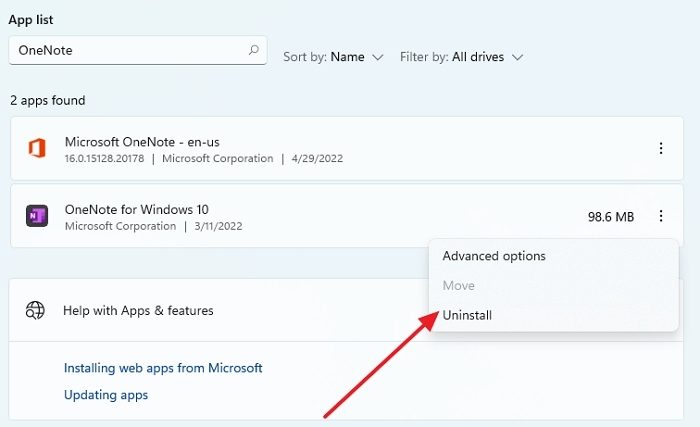Click the 2 apps found results text

tap(47, 100)
